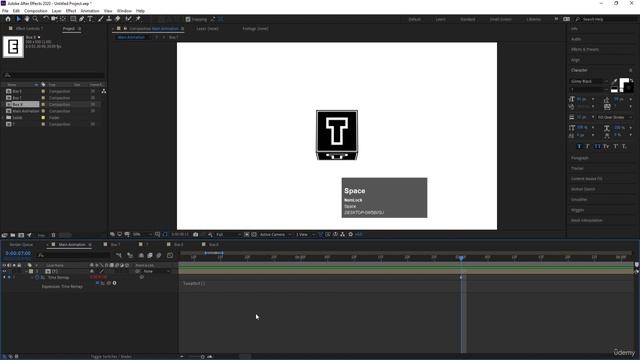Open the File menu

[x=5, y=11]
